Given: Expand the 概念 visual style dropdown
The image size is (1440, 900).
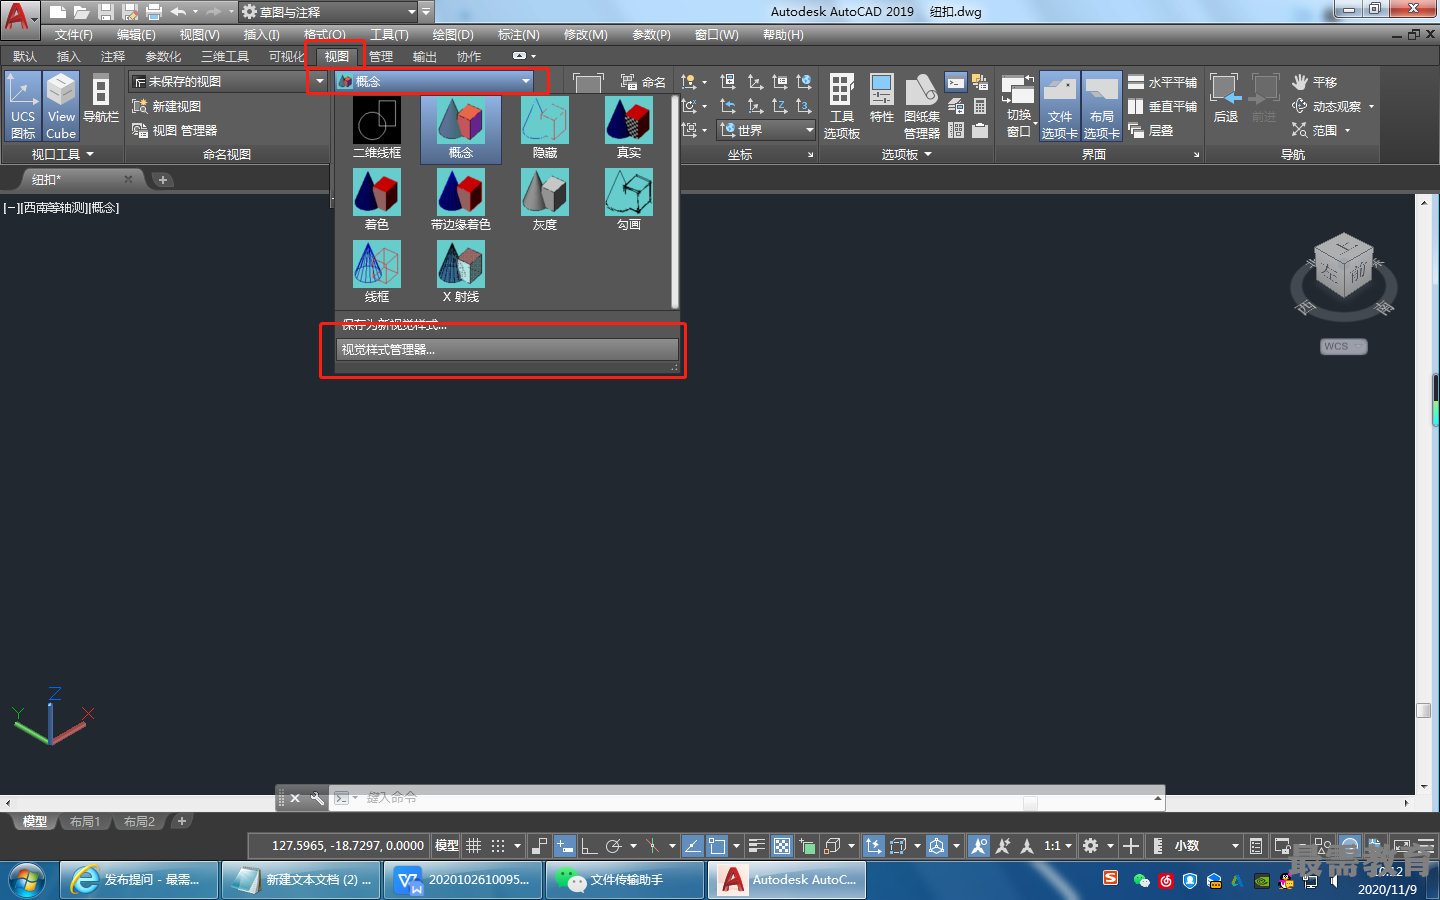Looking at the screenshot, I should 526,81.
